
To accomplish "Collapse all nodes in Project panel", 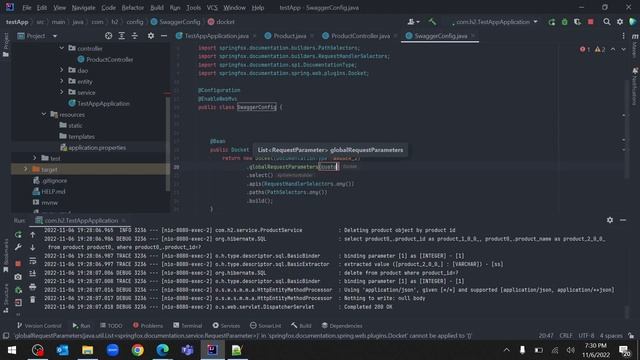I will coord(135,36).
